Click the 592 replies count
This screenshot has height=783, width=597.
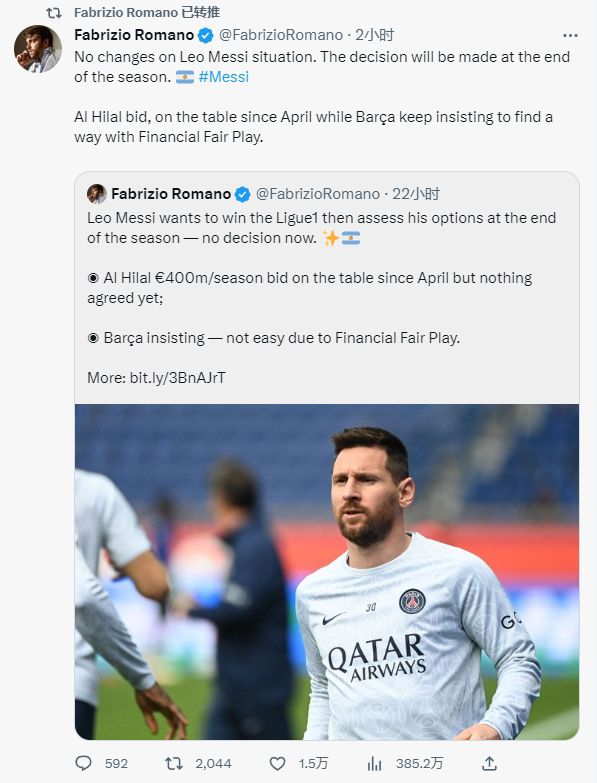[x=116, y=764]
